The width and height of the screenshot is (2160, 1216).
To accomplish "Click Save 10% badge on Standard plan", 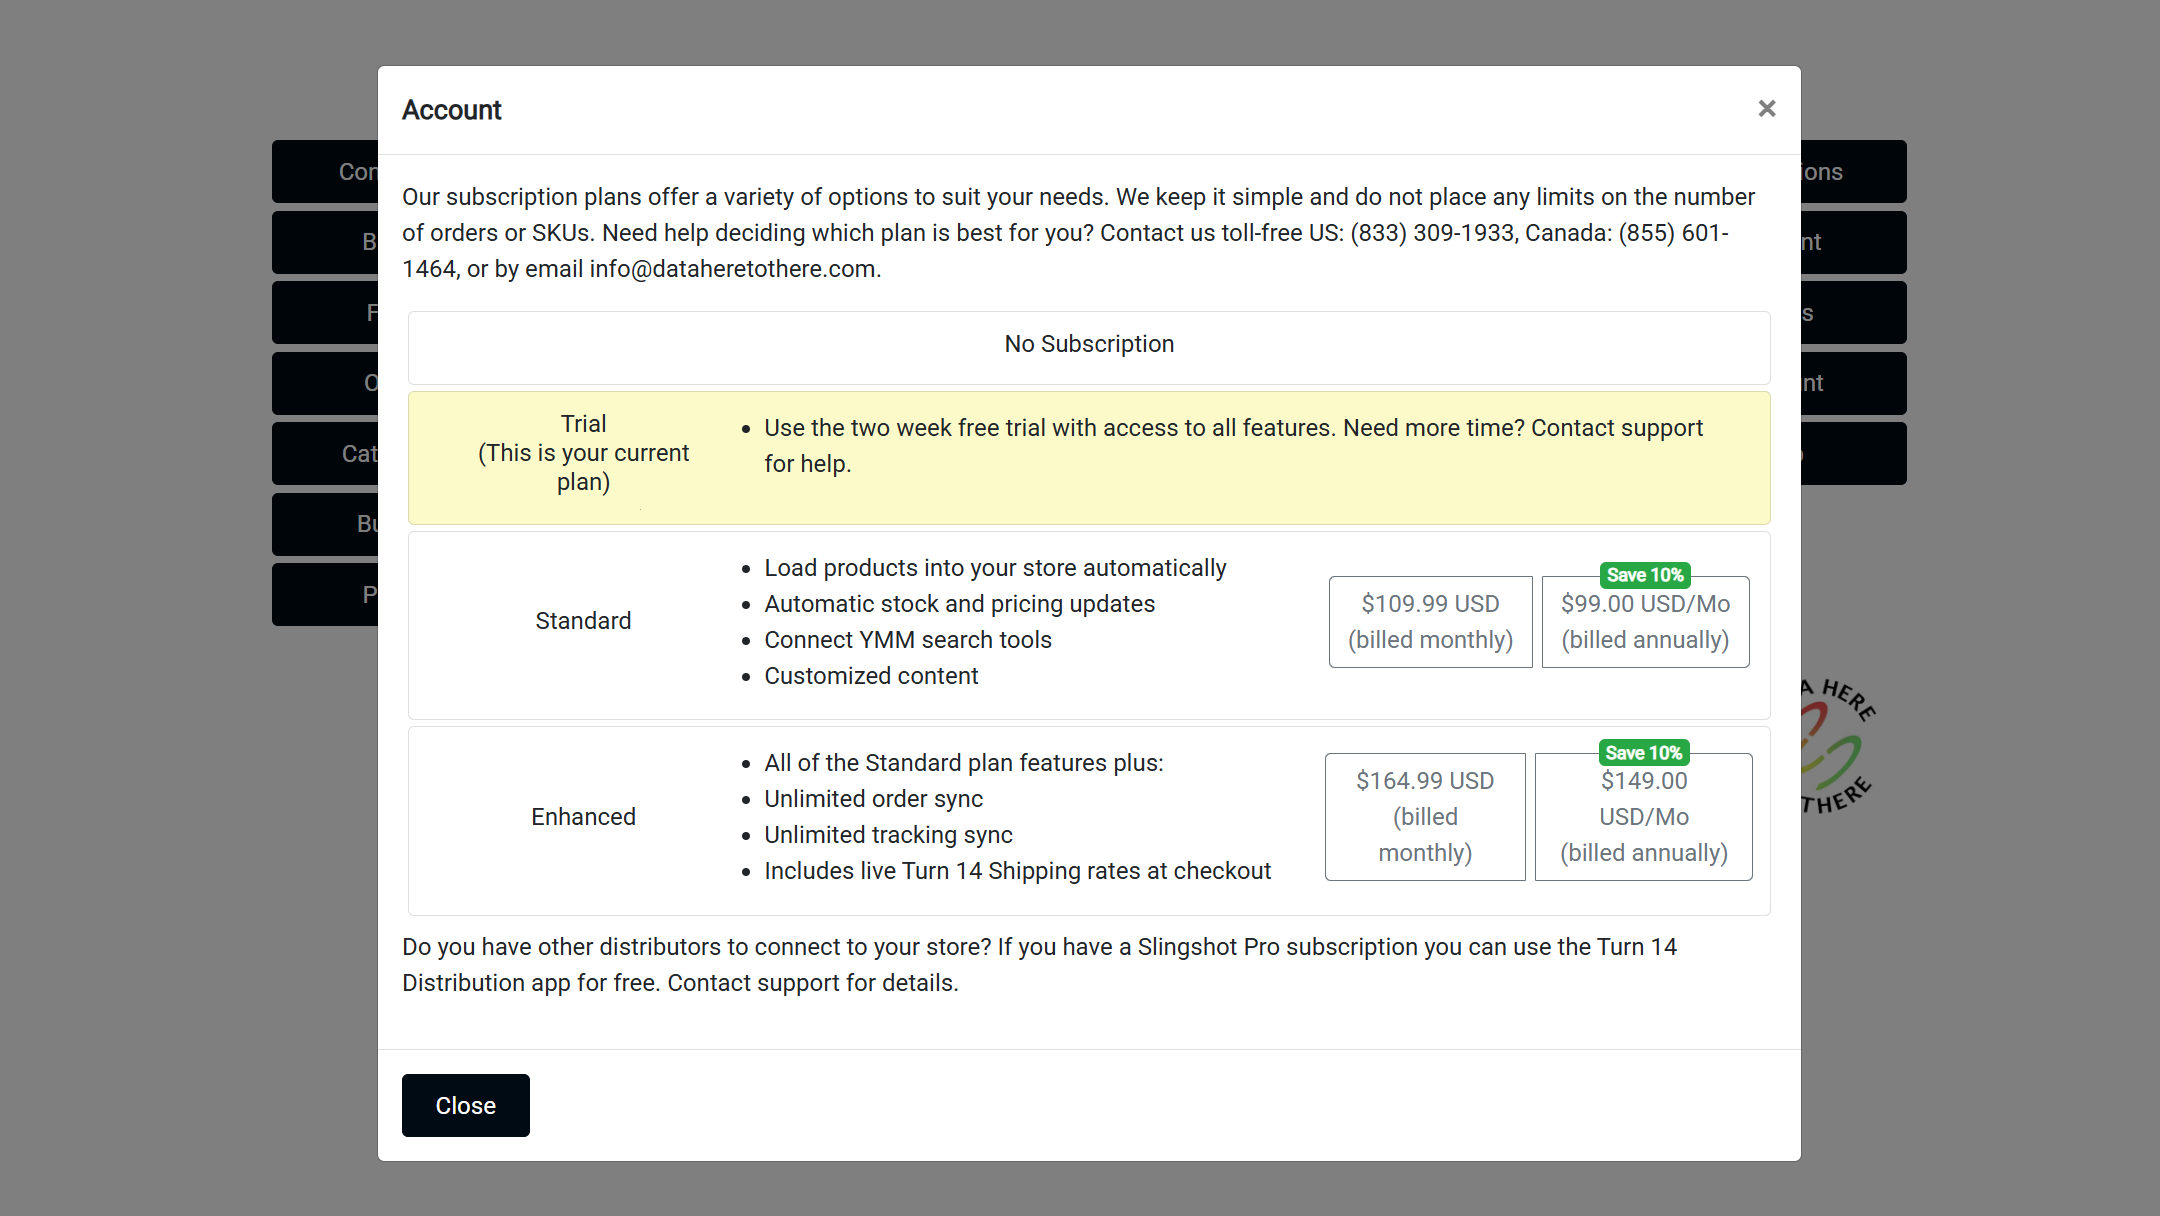I will (x=1645, y=575).
